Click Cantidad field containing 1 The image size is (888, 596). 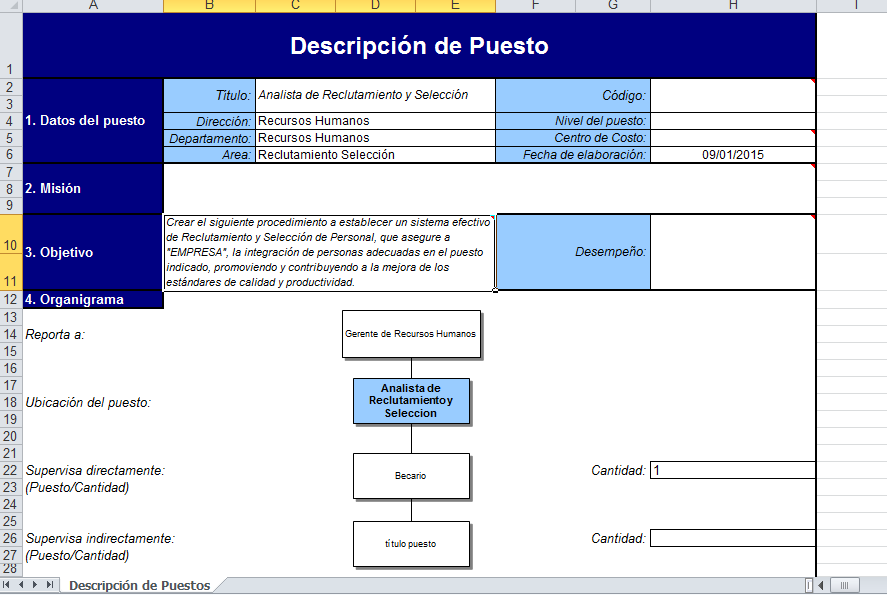[x=733, y=470]
